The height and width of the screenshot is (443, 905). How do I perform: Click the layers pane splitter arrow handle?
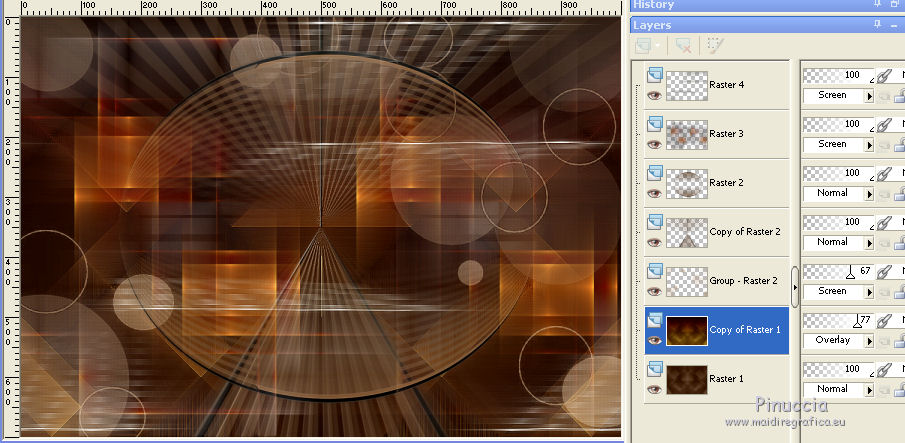[x=795, y=287]
